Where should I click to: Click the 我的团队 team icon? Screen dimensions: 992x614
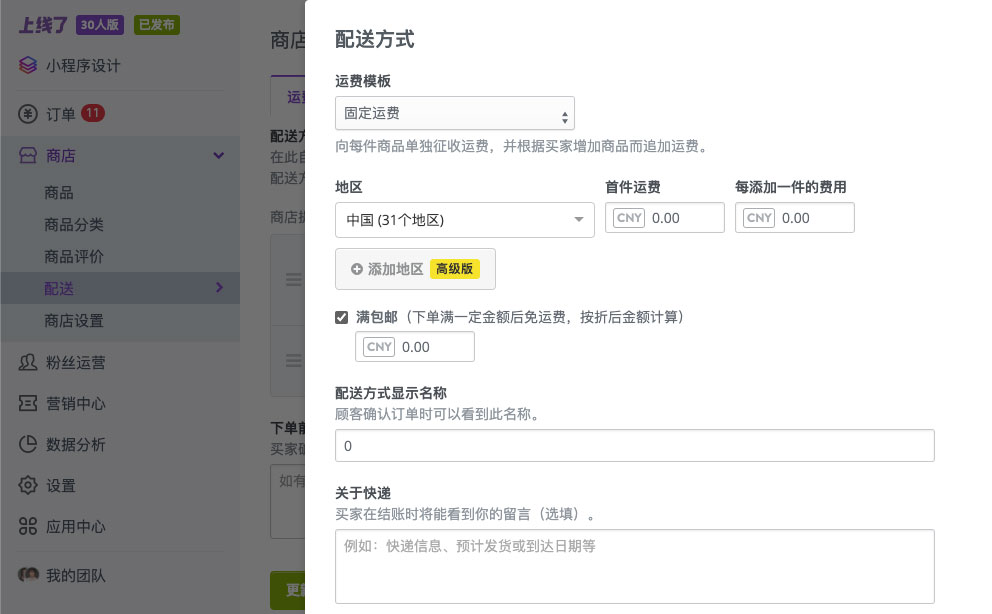(x=27, y=575)
